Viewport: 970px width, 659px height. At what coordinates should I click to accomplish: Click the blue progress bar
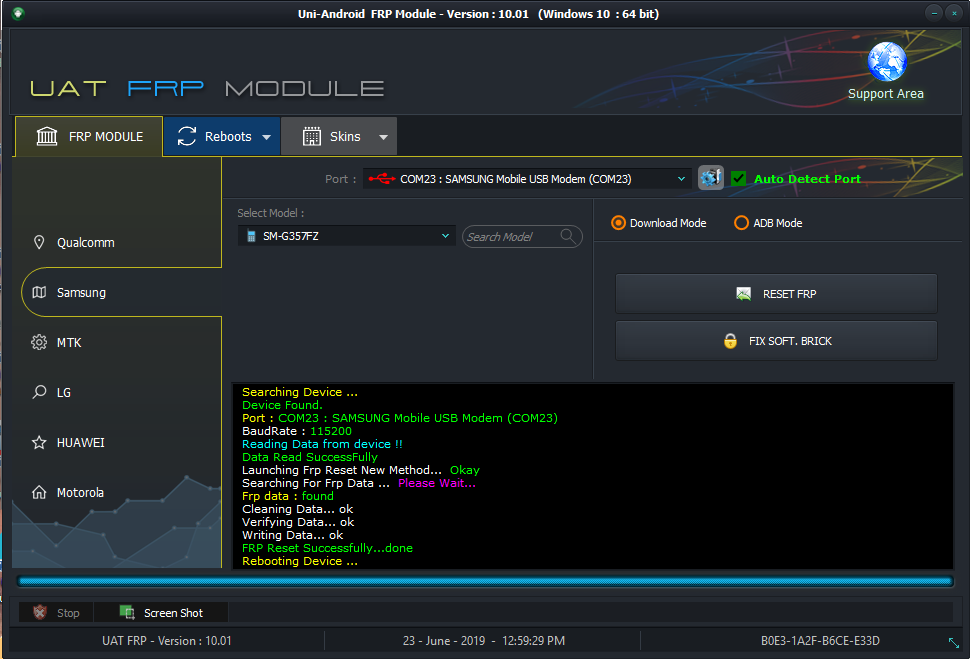point(485,581)
